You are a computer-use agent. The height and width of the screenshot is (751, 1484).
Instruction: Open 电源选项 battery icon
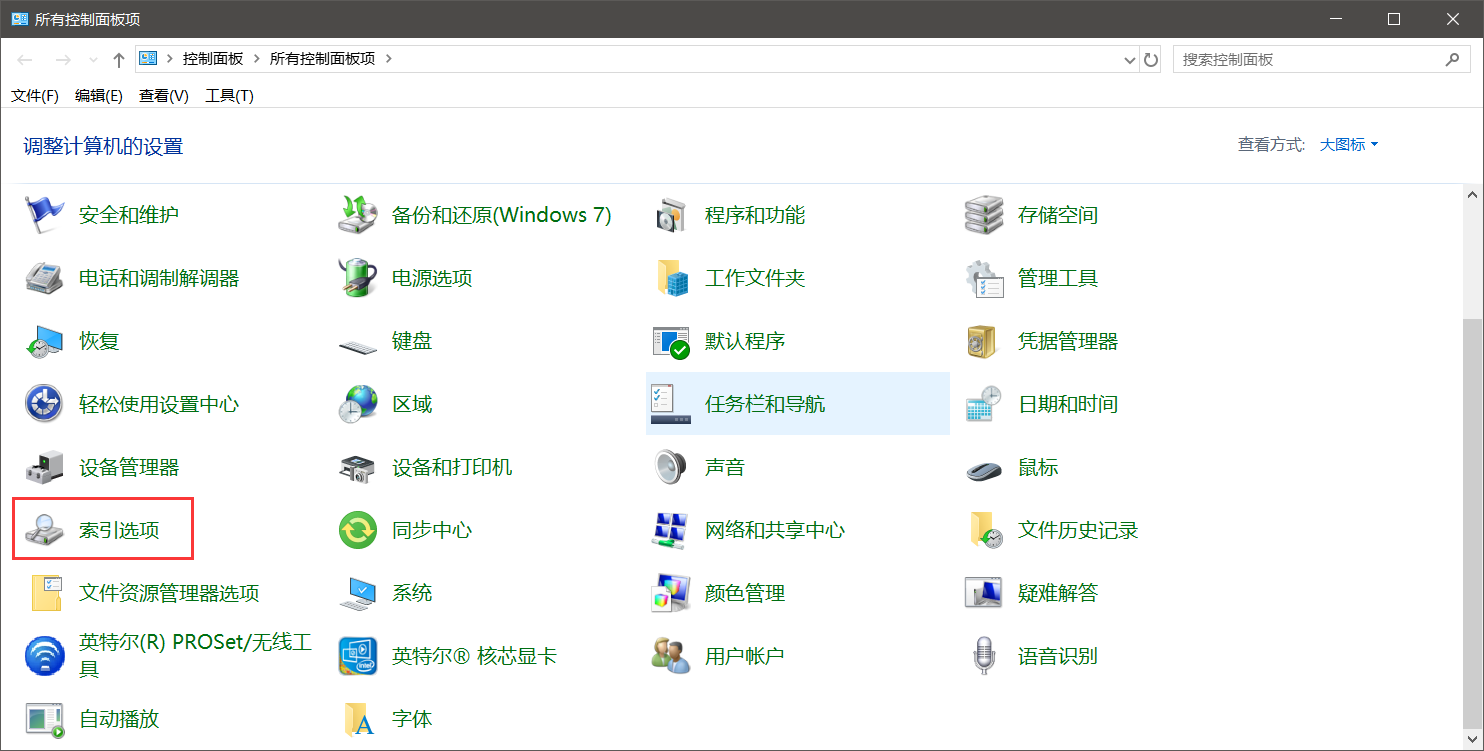coord(358,278)
